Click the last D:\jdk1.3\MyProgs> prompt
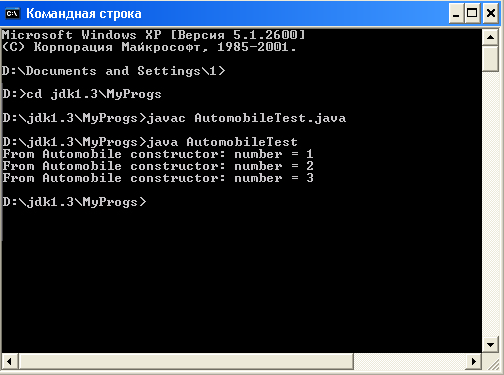Viewport: 504px width, 375px height. [74, 202]
